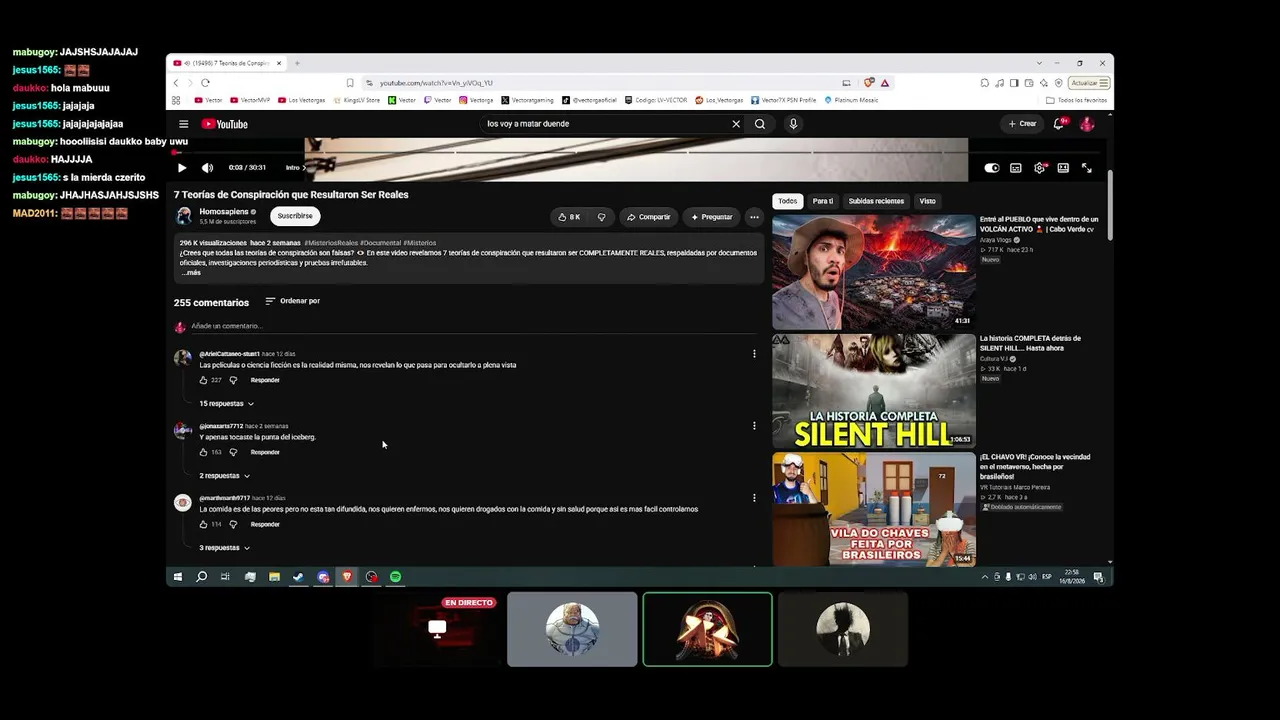Open the Homosapiens channel avatar
Screen dimensions: 1280x720
pyautogui.click(x=184, y=216)
